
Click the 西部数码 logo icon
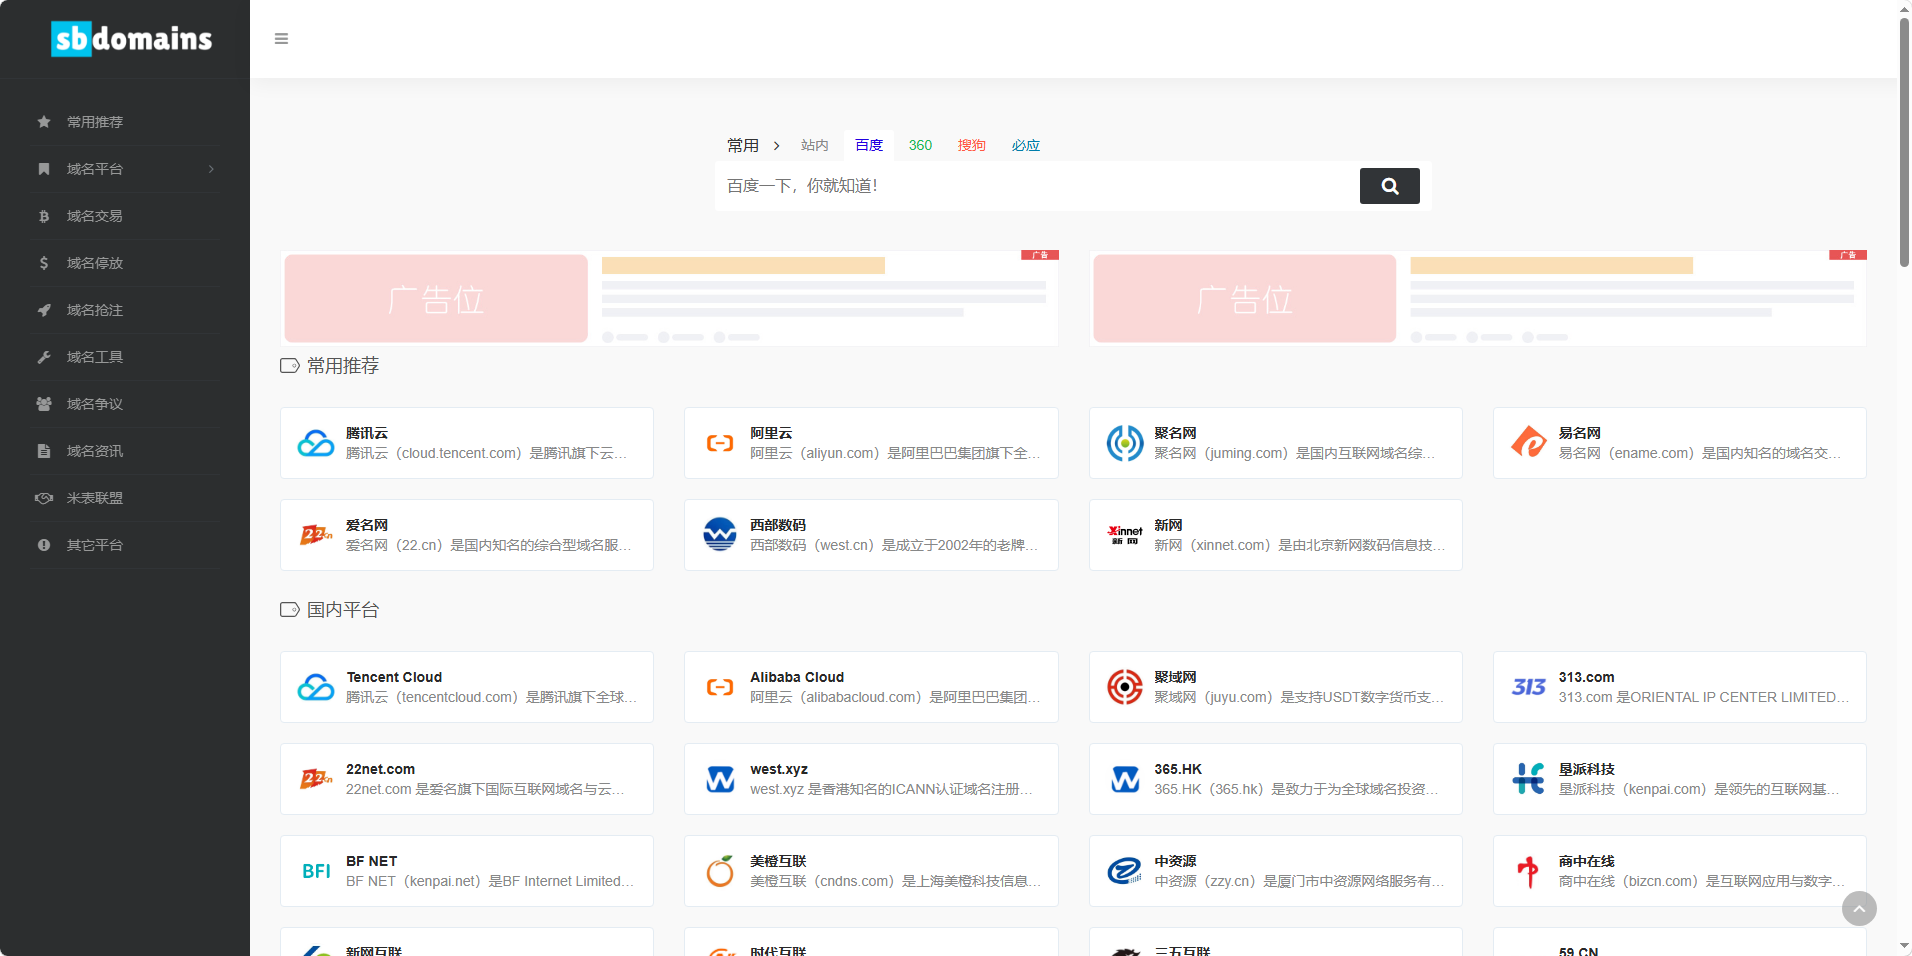point(720,535)
